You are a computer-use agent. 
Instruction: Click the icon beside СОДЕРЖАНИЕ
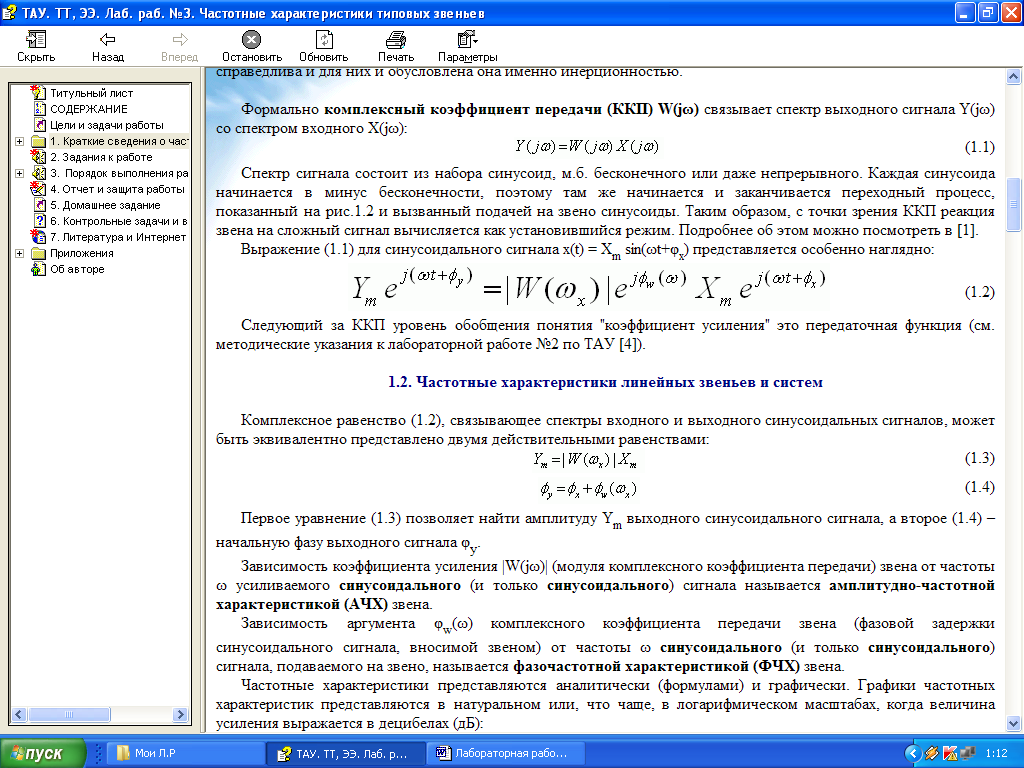[x=40, y=109]
